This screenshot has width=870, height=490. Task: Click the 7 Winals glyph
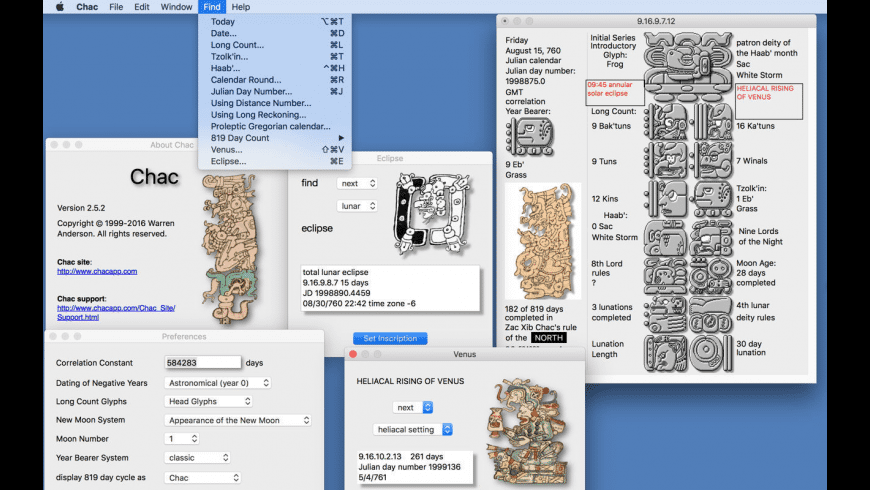point(712,159)
